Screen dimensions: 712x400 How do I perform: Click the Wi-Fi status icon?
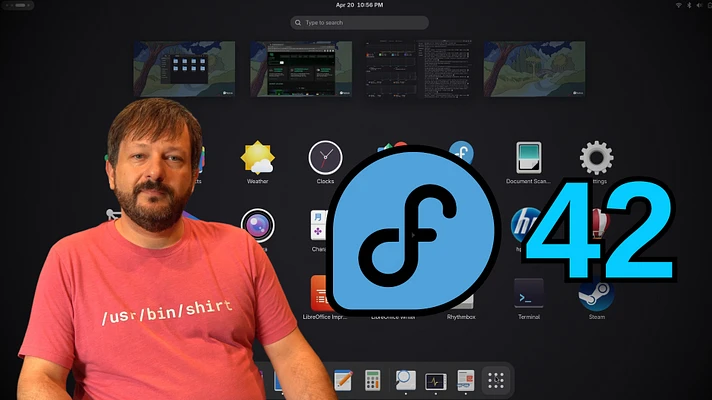click(678, 5)
